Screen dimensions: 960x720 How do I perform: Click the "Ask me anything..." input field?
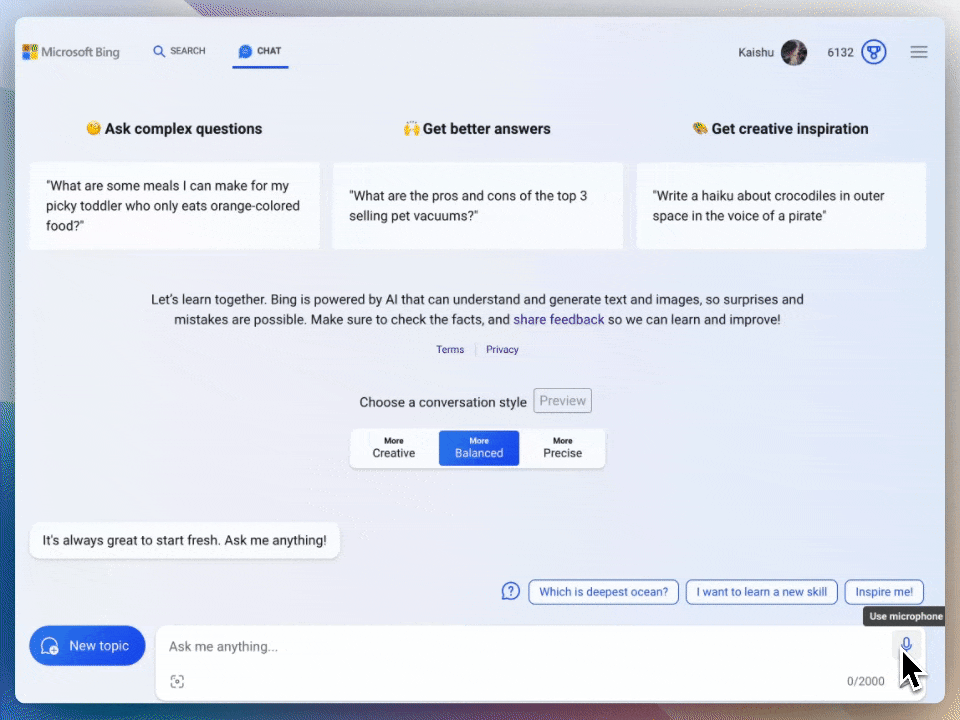point(520,647)
